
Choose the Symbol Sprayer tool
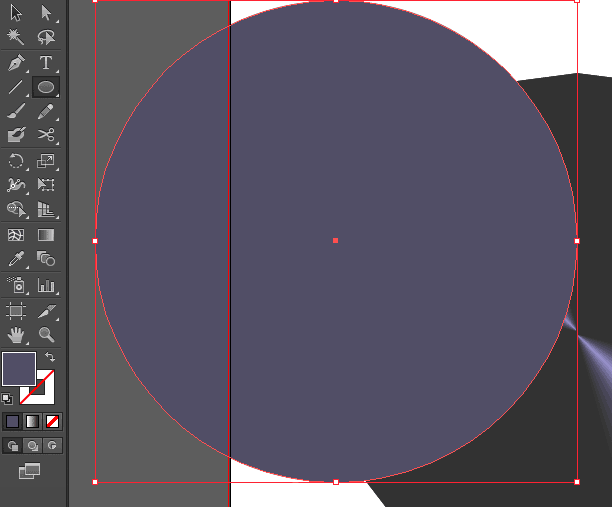[x=16, y=285]
